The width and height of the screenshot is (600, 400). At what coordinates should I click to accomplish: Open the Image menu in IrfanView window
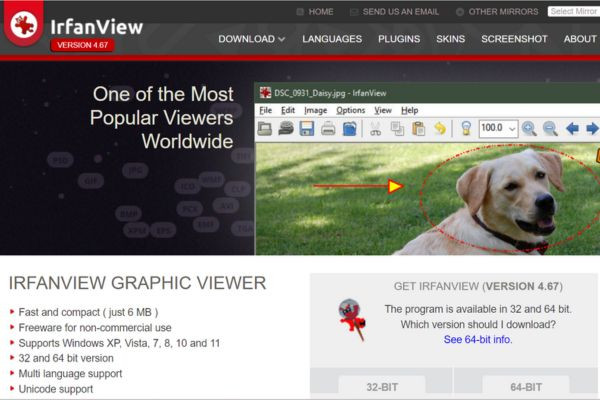[x=315, y=111]
